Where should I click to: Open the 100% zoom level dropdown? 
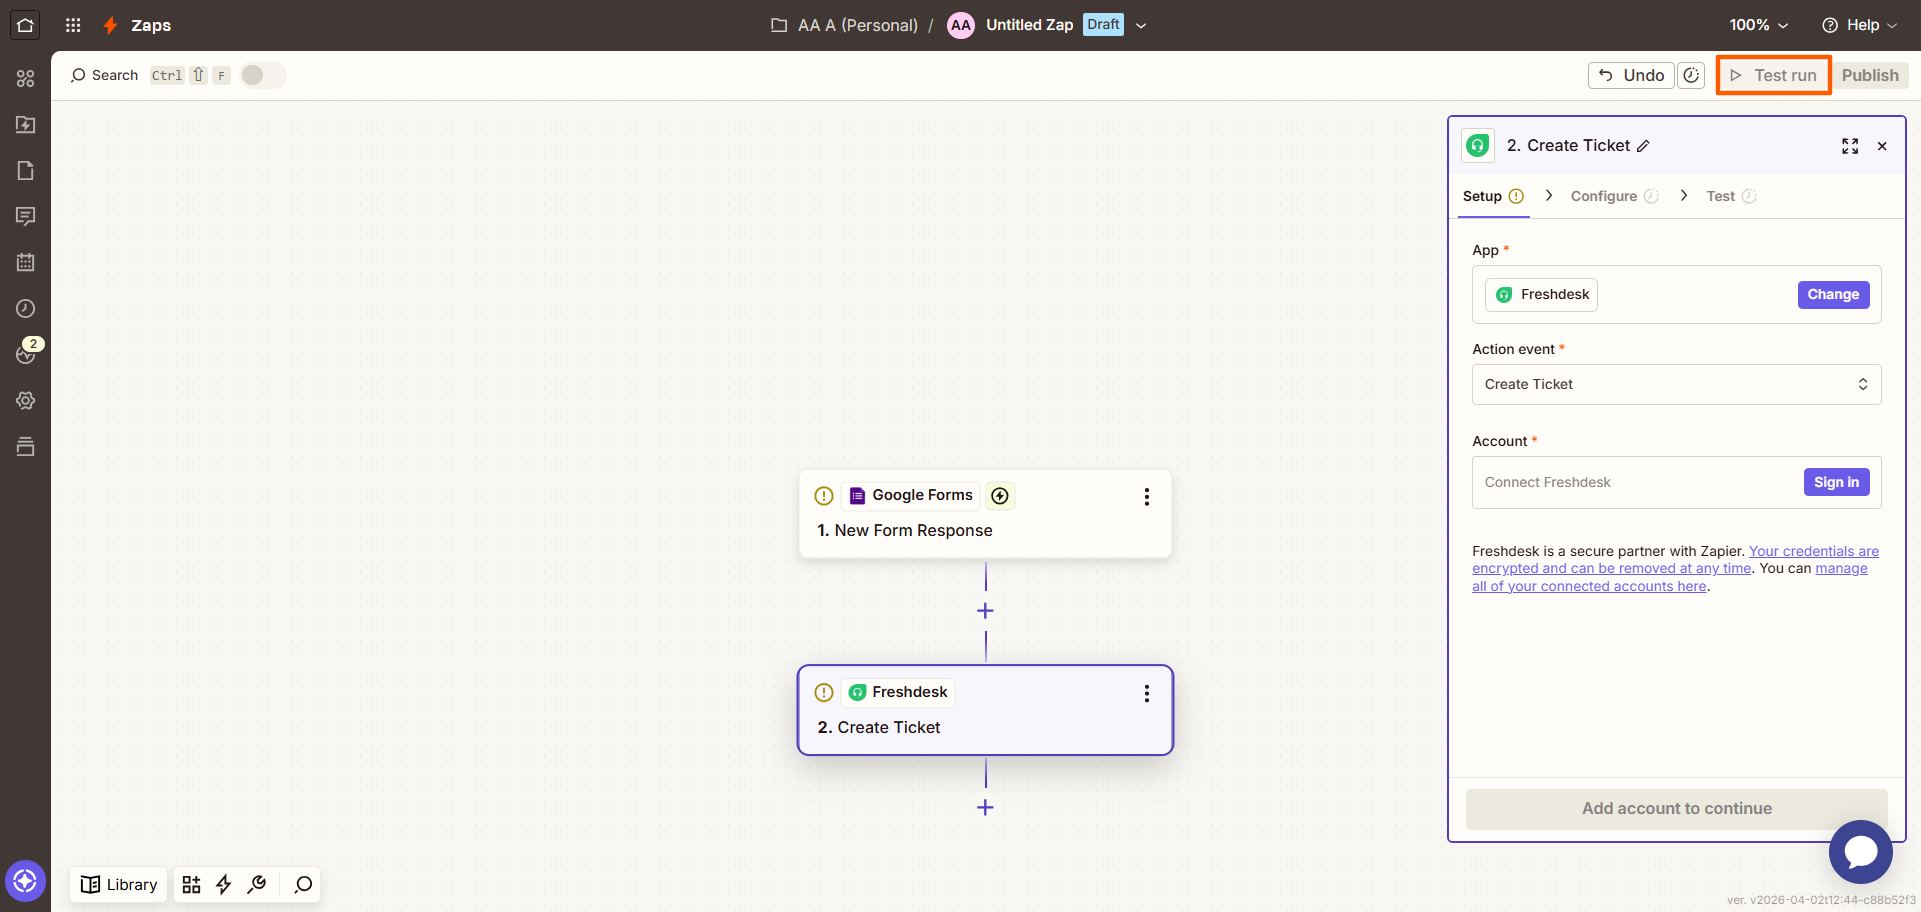[1758, 25]
